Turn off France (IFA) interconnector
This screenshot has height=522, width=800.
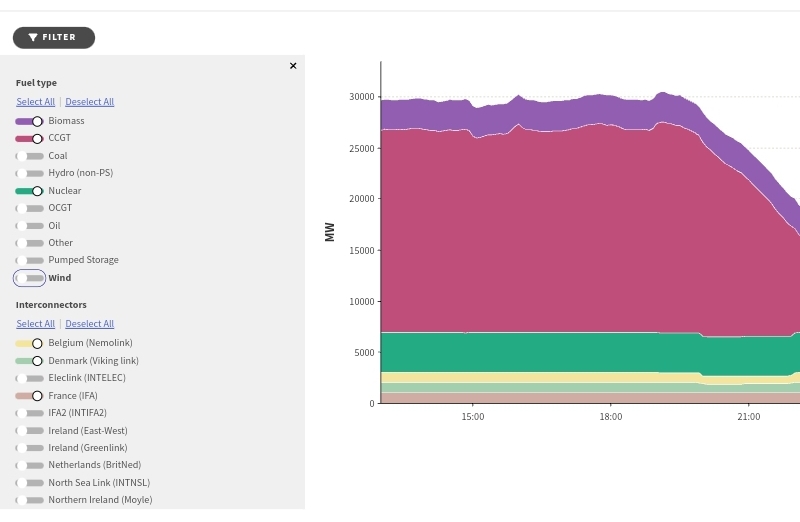point(29,396)
